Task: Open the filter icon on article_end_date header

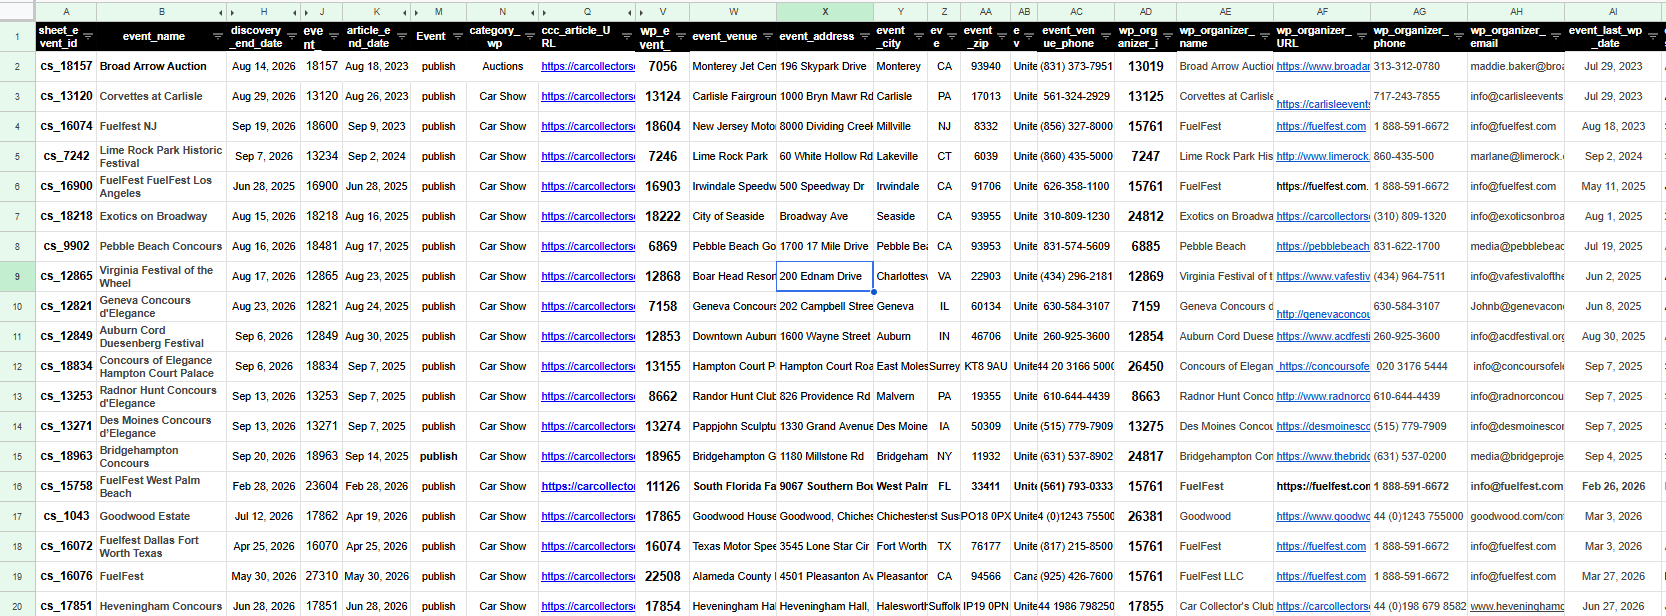Action: pyautogui.click(x=403, y=36)
